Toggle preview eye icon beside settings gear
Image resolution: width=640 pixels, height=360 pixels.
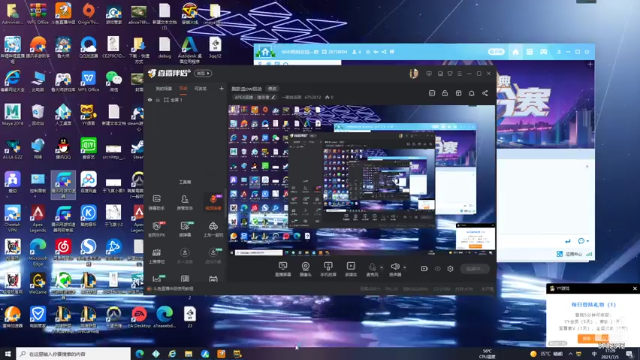pyautogui.click(x=438, y=269)
